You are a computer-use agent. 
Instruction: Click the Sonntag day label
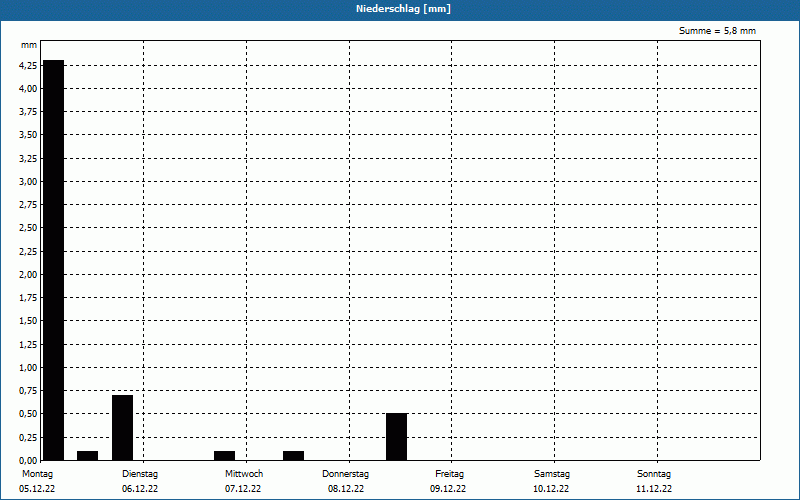(654, 474)
